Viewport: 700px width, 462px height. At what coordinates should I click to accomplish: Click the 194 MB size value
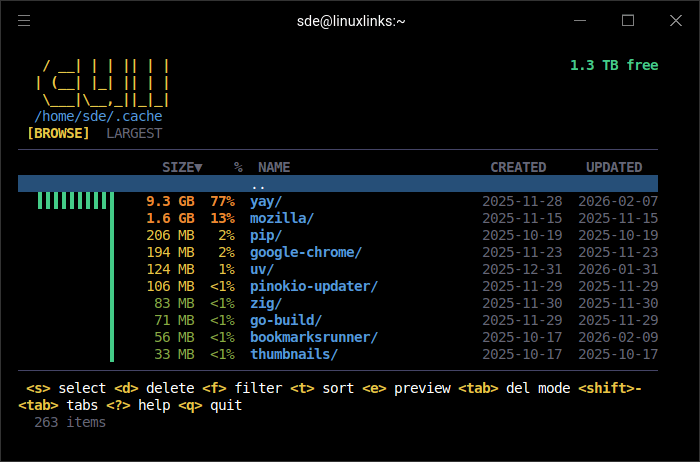click(x=171, y=252)
